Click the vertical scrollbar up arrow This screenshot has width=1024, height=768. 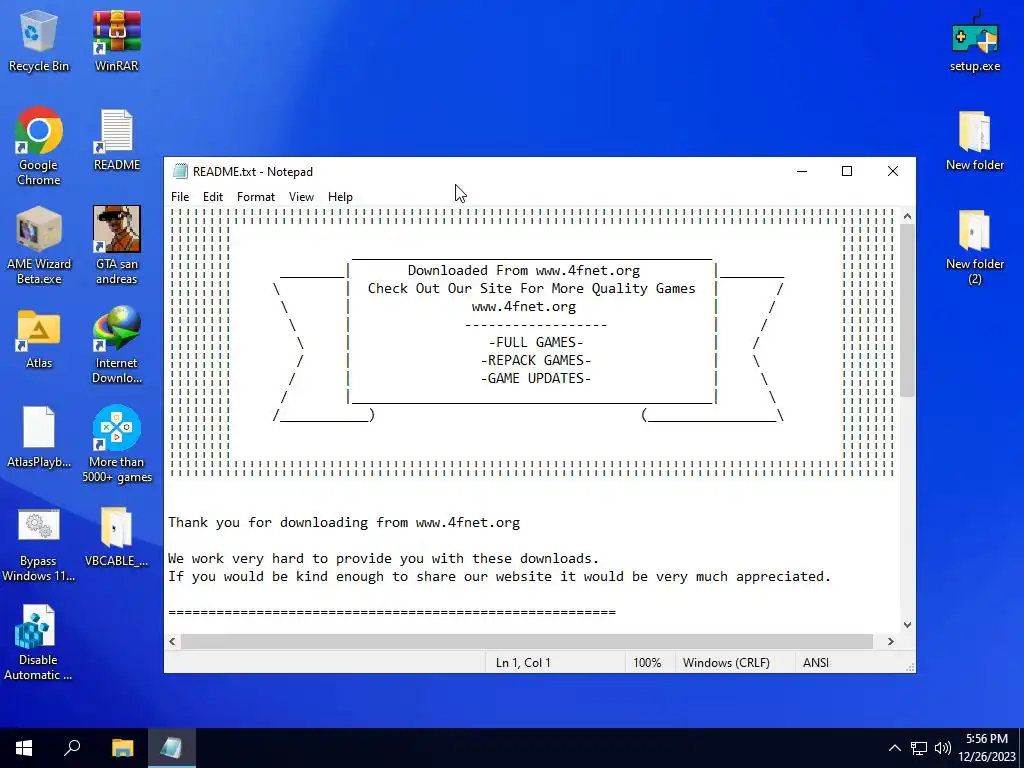[907, 216]
